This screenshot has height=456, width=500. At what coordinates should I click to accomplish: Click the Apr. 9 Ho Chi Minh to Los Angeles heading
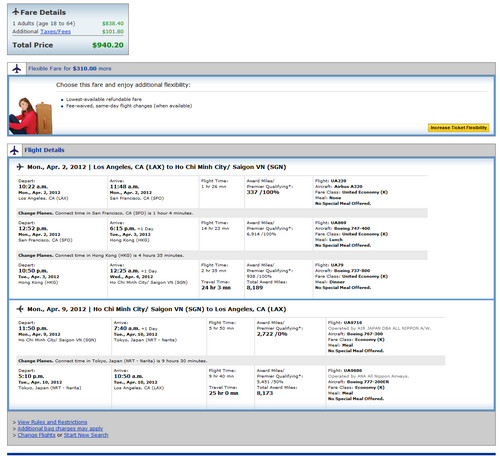[x=157, y=309]
